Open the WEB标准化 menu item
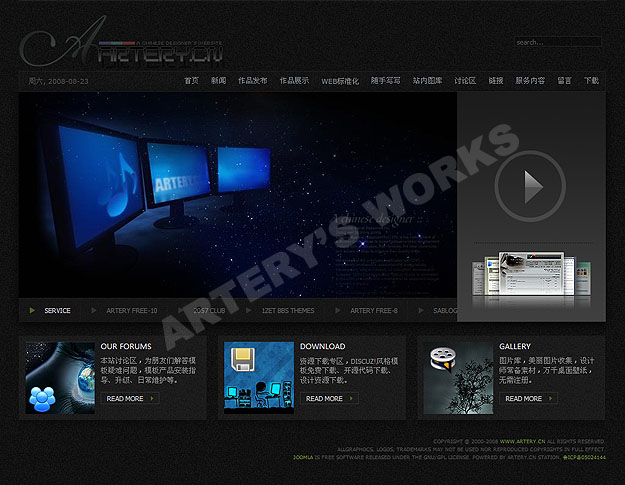The image size is (625, 485). (340, 80)
